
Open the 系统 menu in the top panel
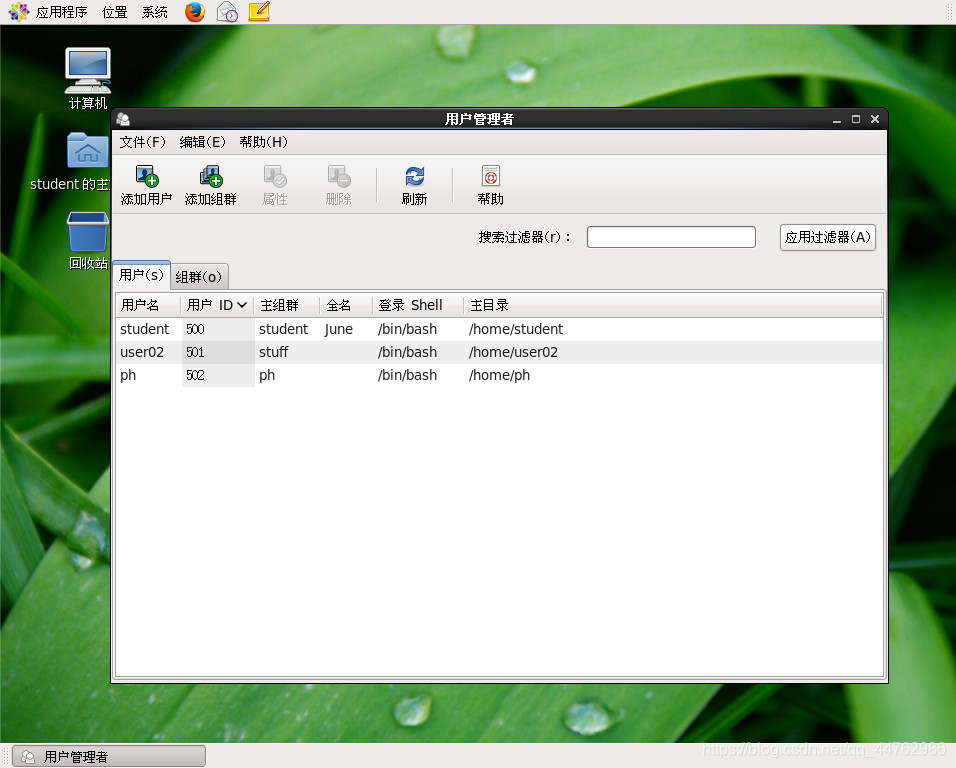click(154, 12)
